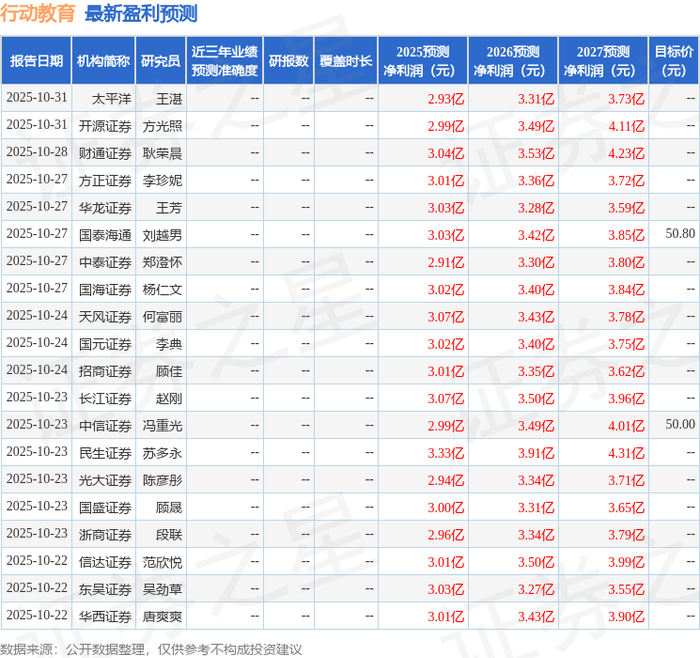The height and width of the screenshot is (658, 700).
Task: Click analyst name 李典
Action: [169, 344]
